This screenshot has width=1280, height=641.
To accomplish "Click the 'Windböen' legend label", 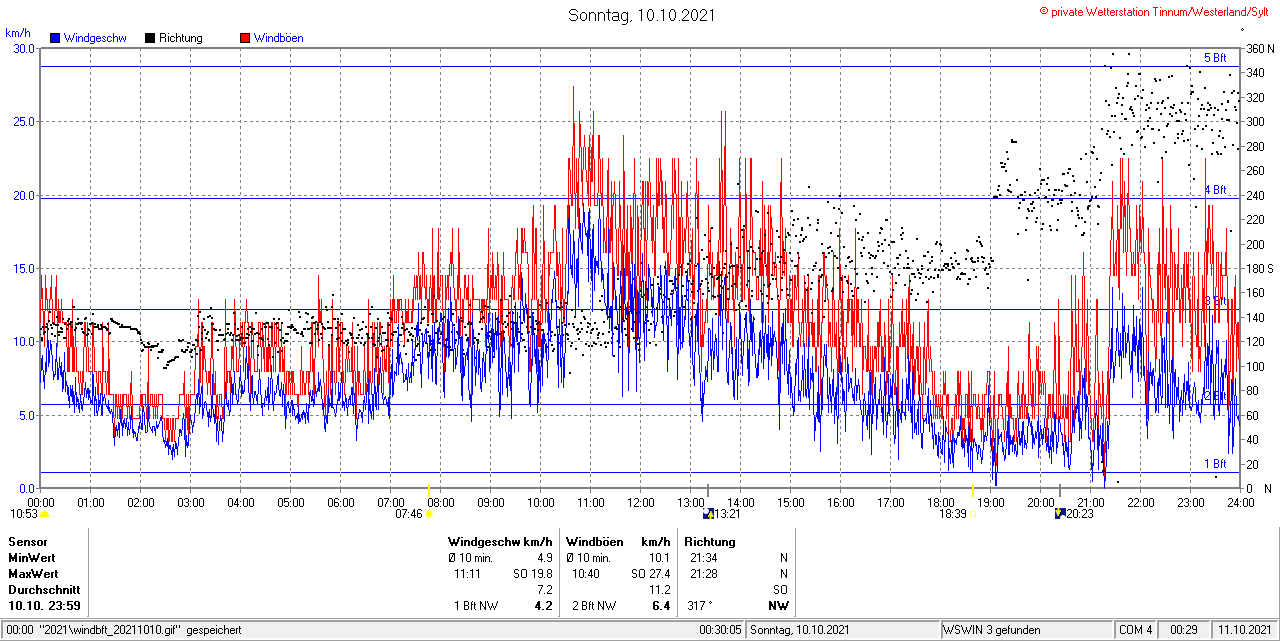I will click(279, 38).
